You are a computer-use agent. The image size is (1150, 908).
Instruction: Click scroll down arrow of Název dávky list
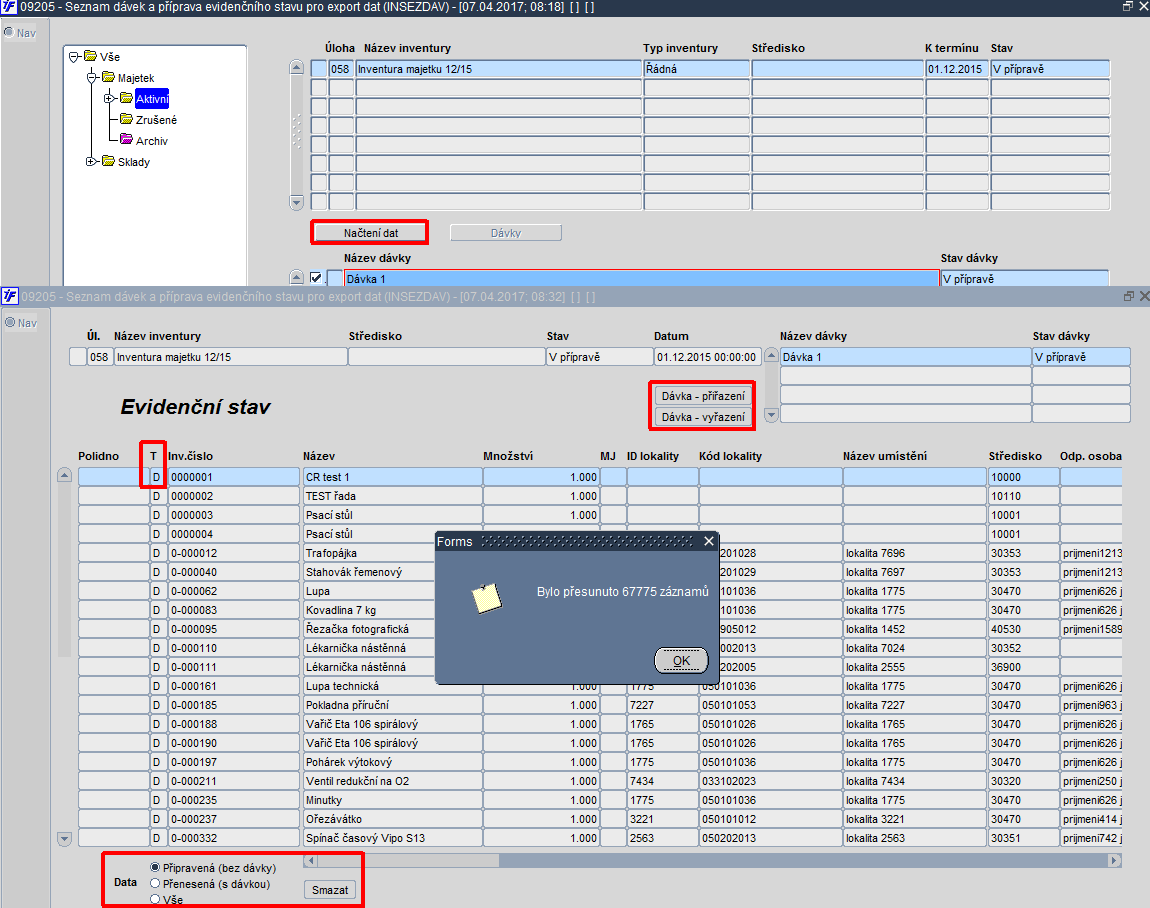click(x=771, y=414)
